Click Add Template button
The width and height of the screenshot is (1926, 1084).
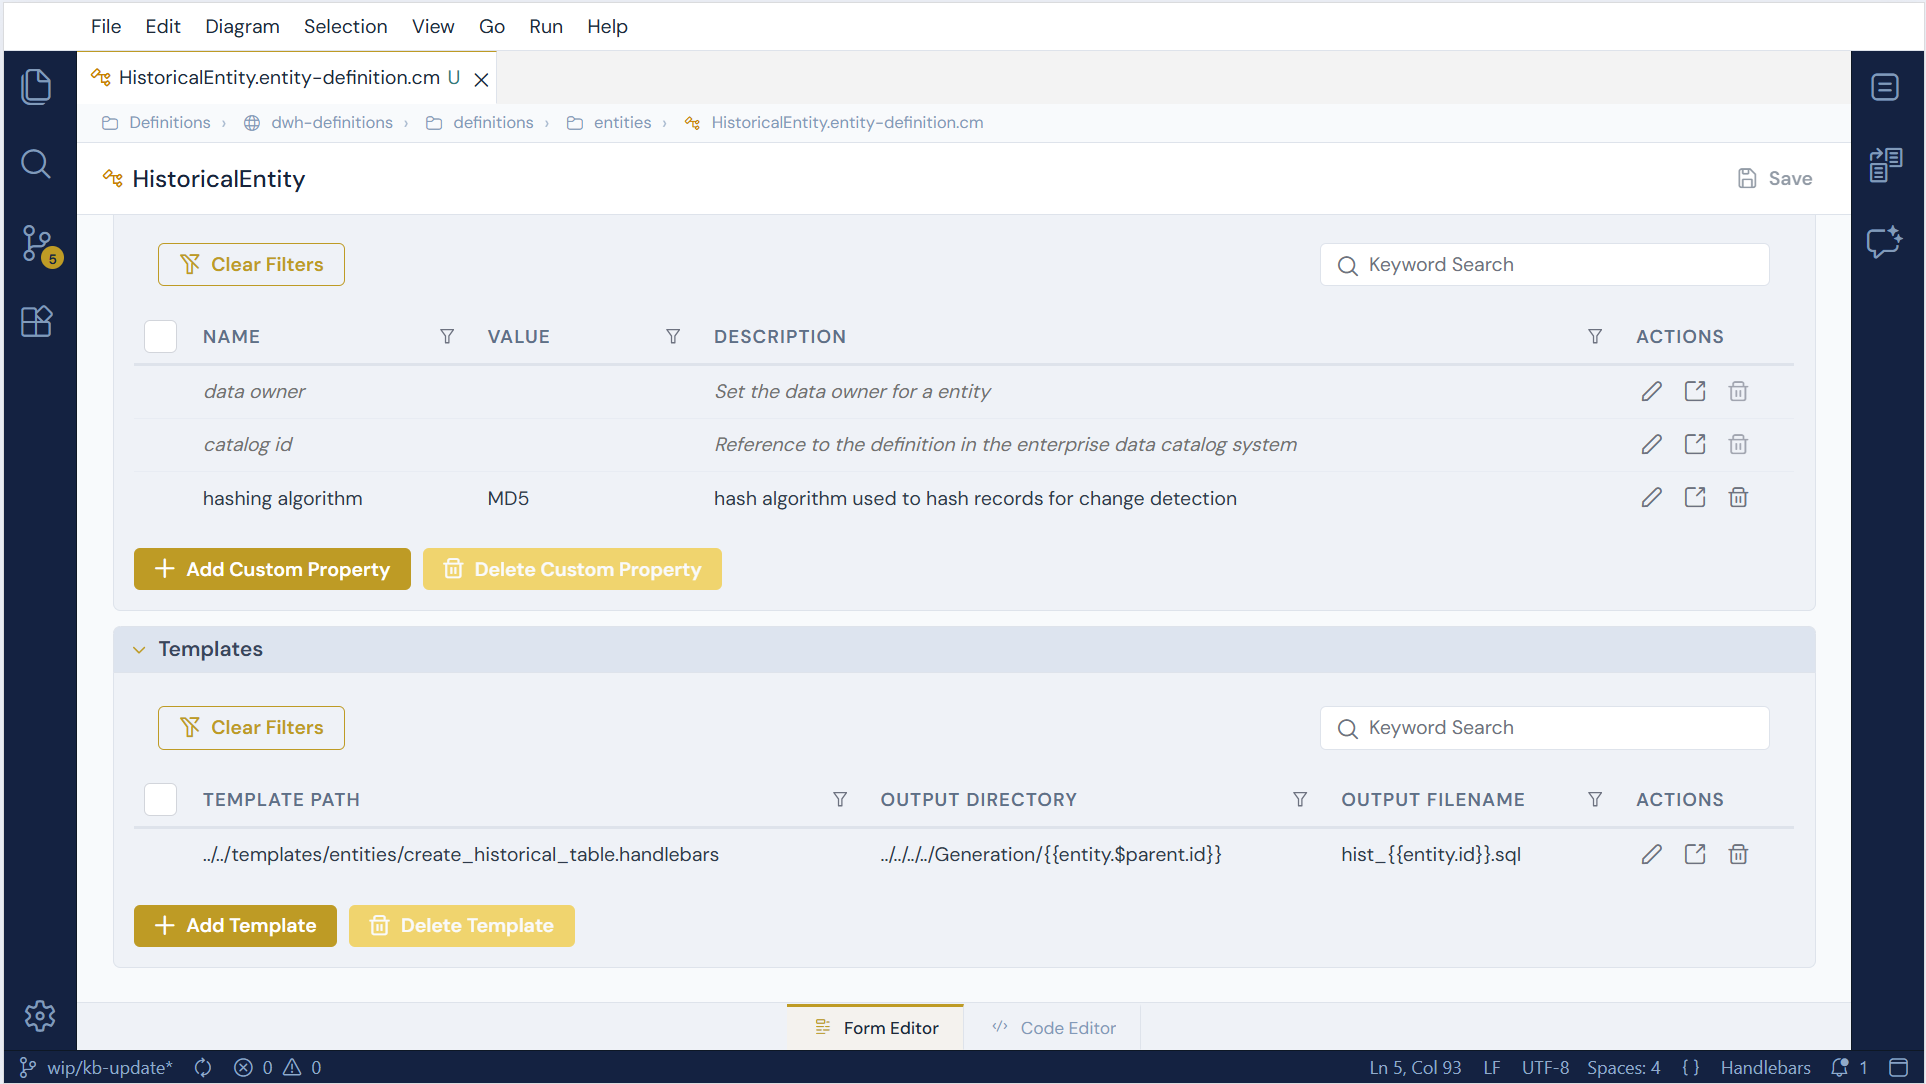pyautogui.click(x=235, y=926)
